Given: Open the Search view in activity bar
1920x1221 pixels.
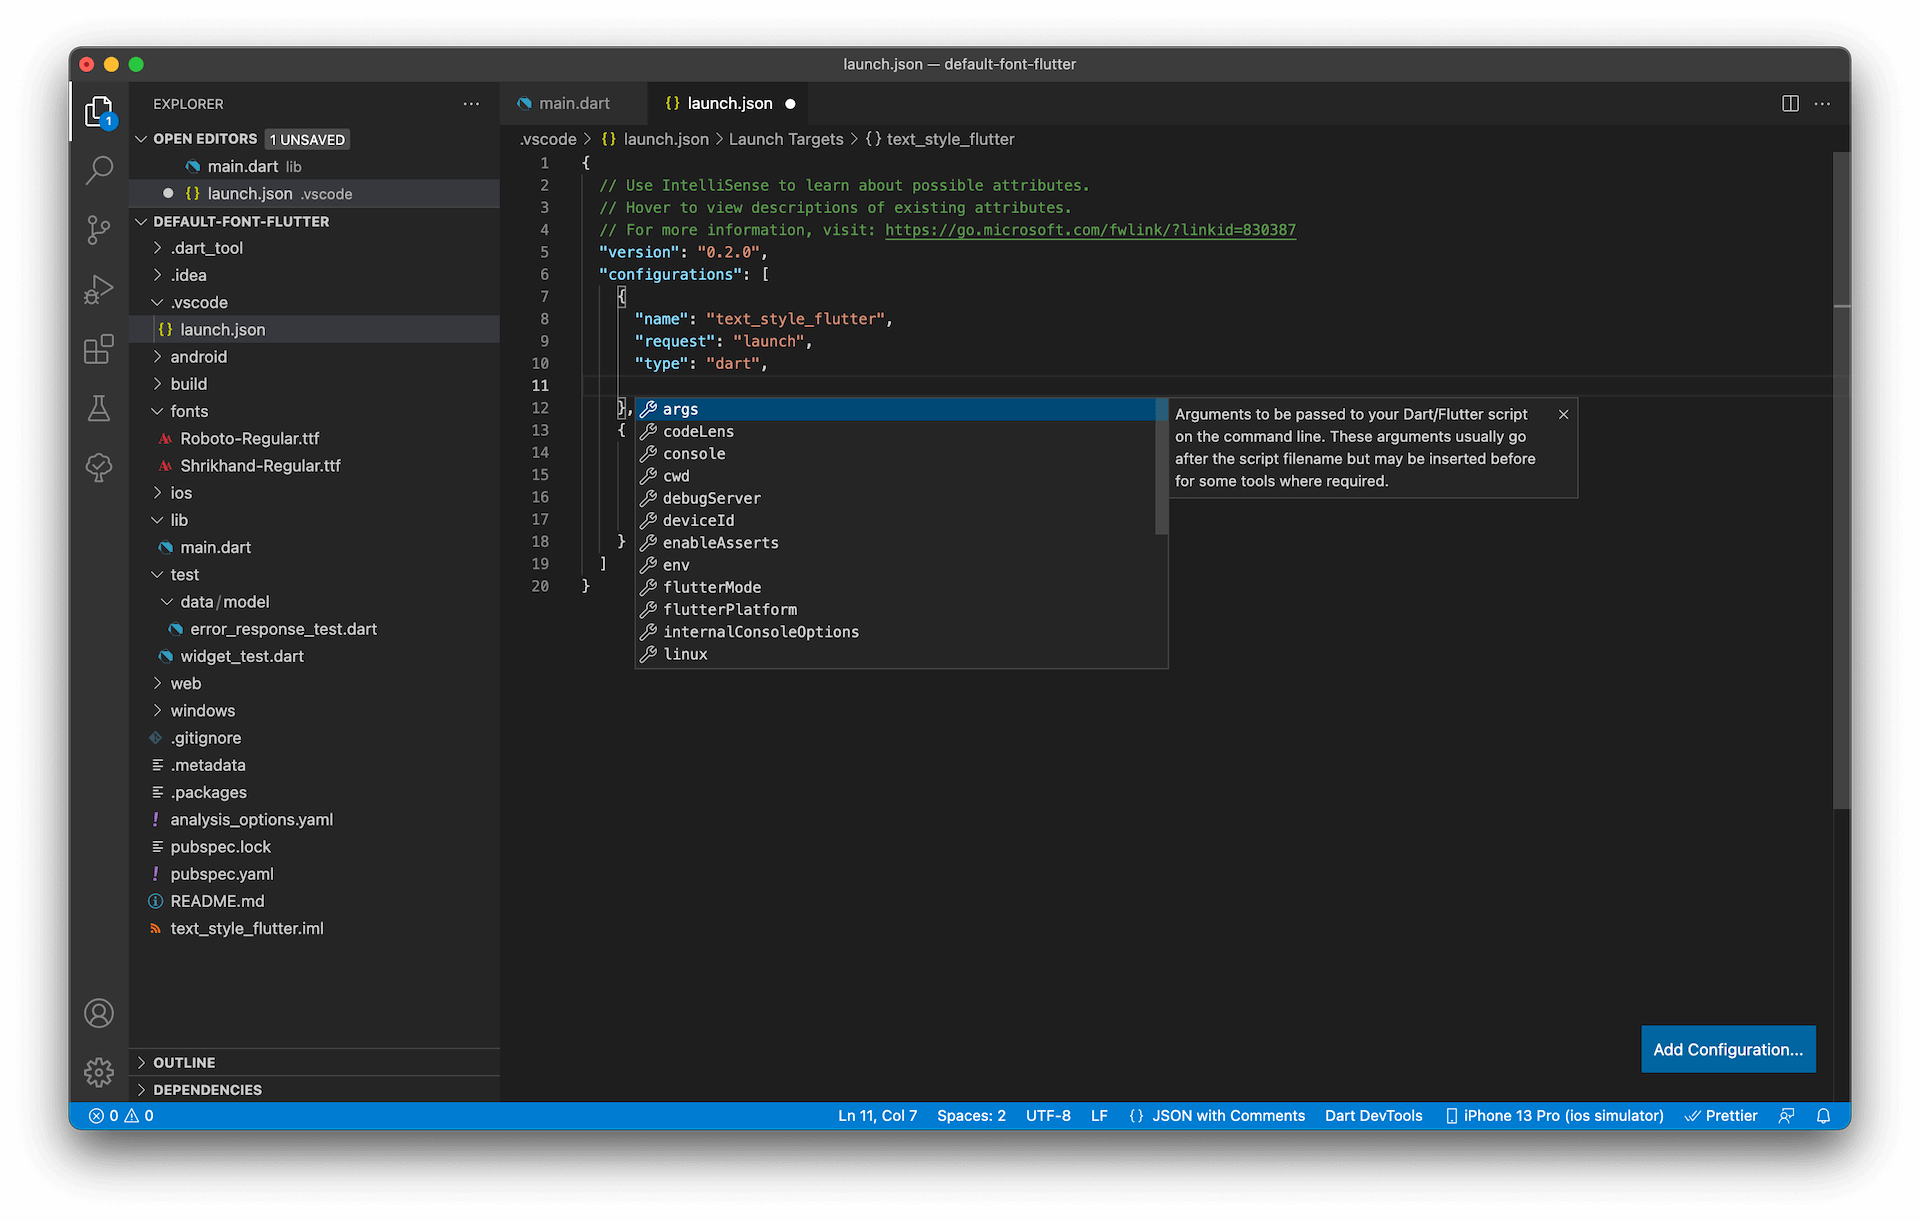Looking at the screenshot, I should [99, 170].
